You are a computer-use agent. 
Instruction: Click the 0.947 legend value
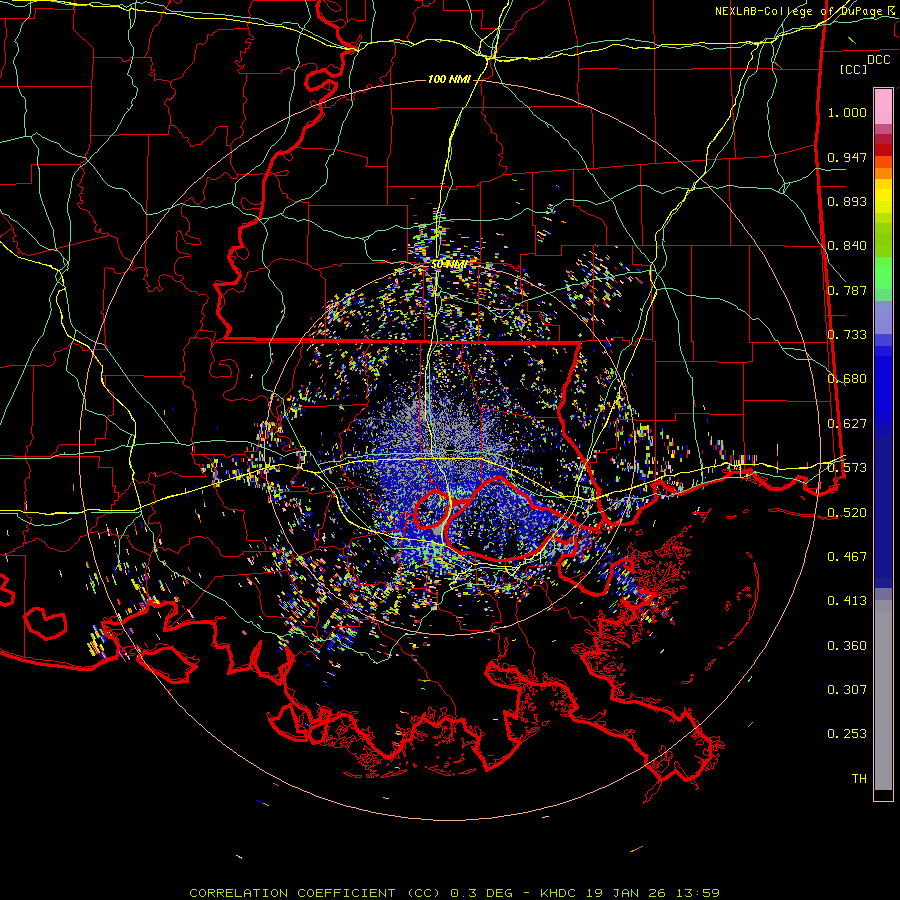[847, 157]
